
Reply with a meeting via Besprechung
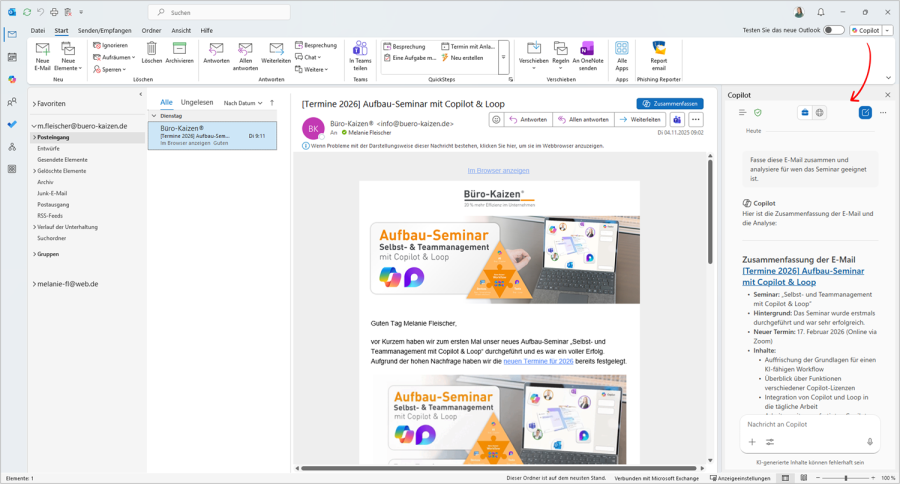tap(316, 45)
